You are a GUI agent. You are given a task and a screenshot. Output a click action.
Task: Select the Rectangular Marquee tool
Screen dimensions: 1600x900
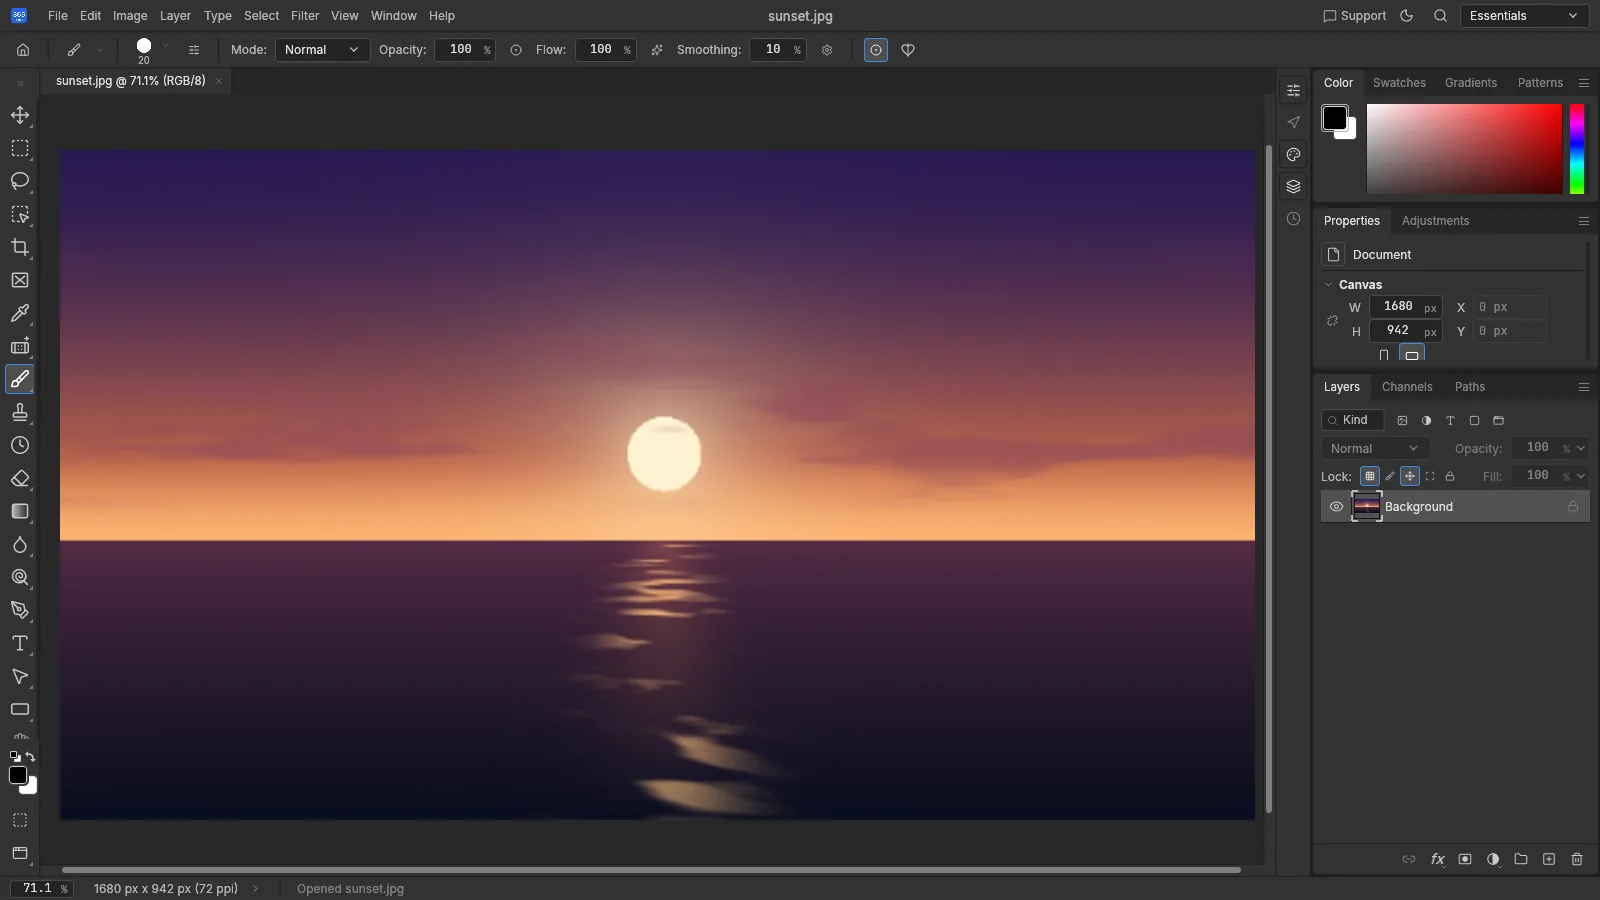click(x=20, y=148)
